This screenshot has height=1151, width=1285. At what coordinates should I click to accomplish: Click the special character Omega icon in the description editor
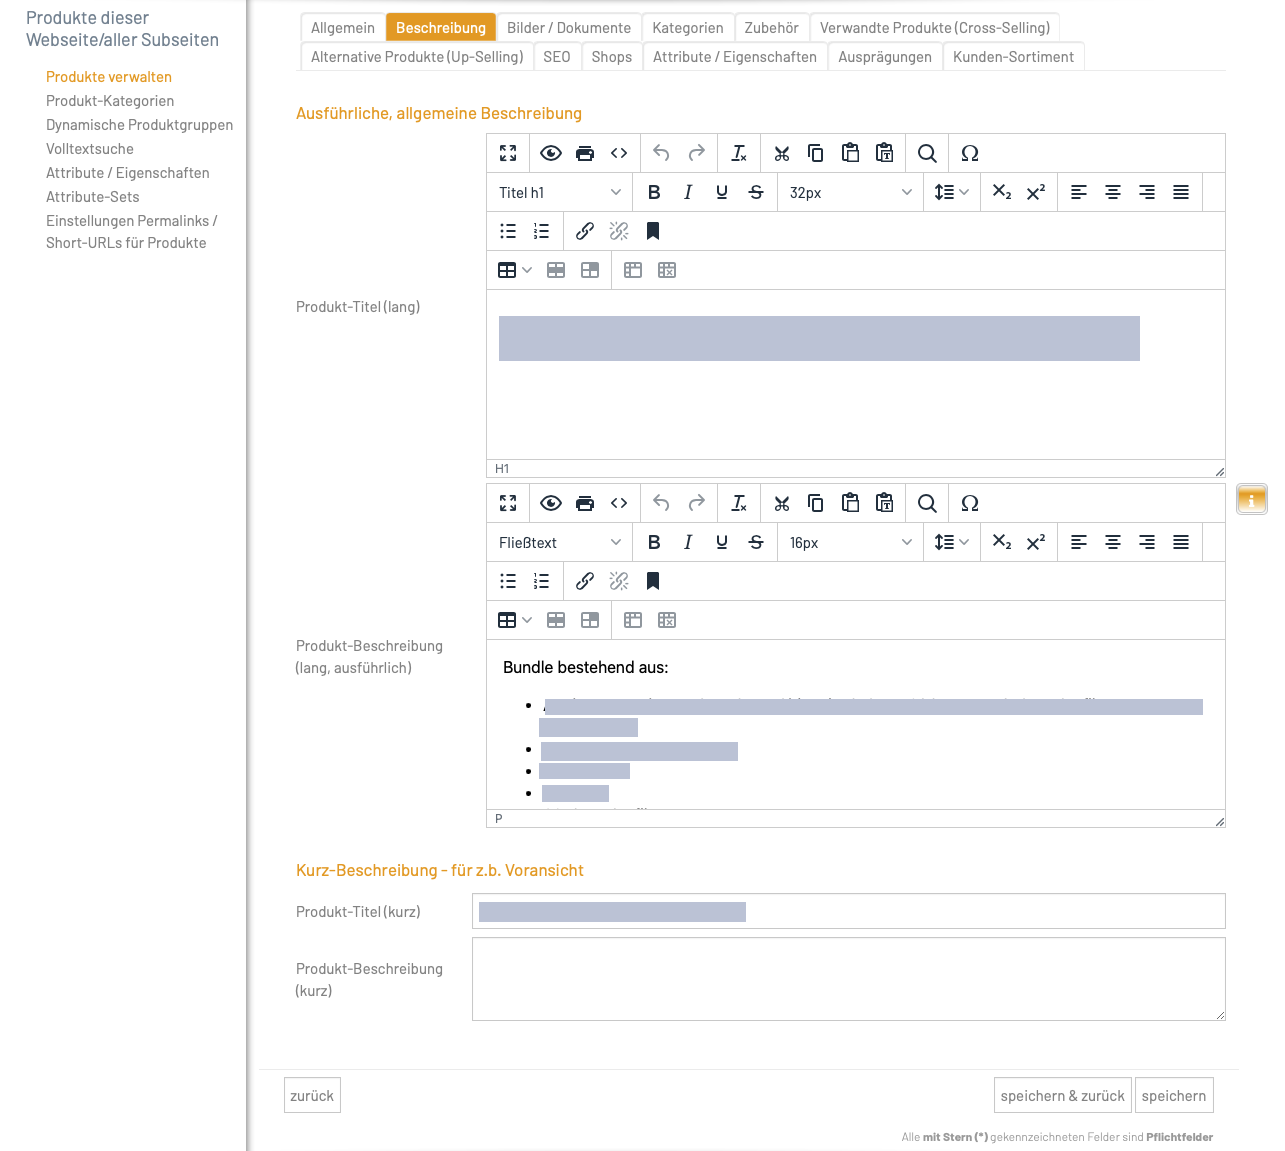pyautogui.click(x=969, y=503)
